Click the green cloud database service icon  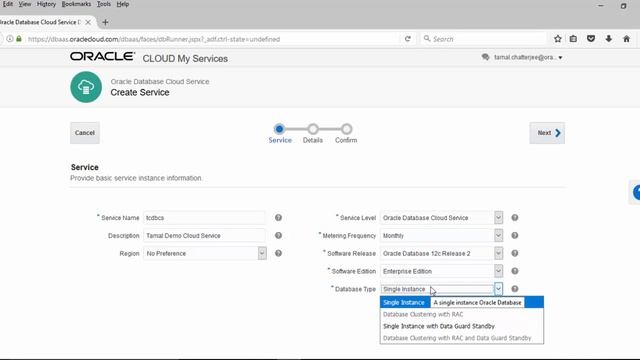(86, 87)
